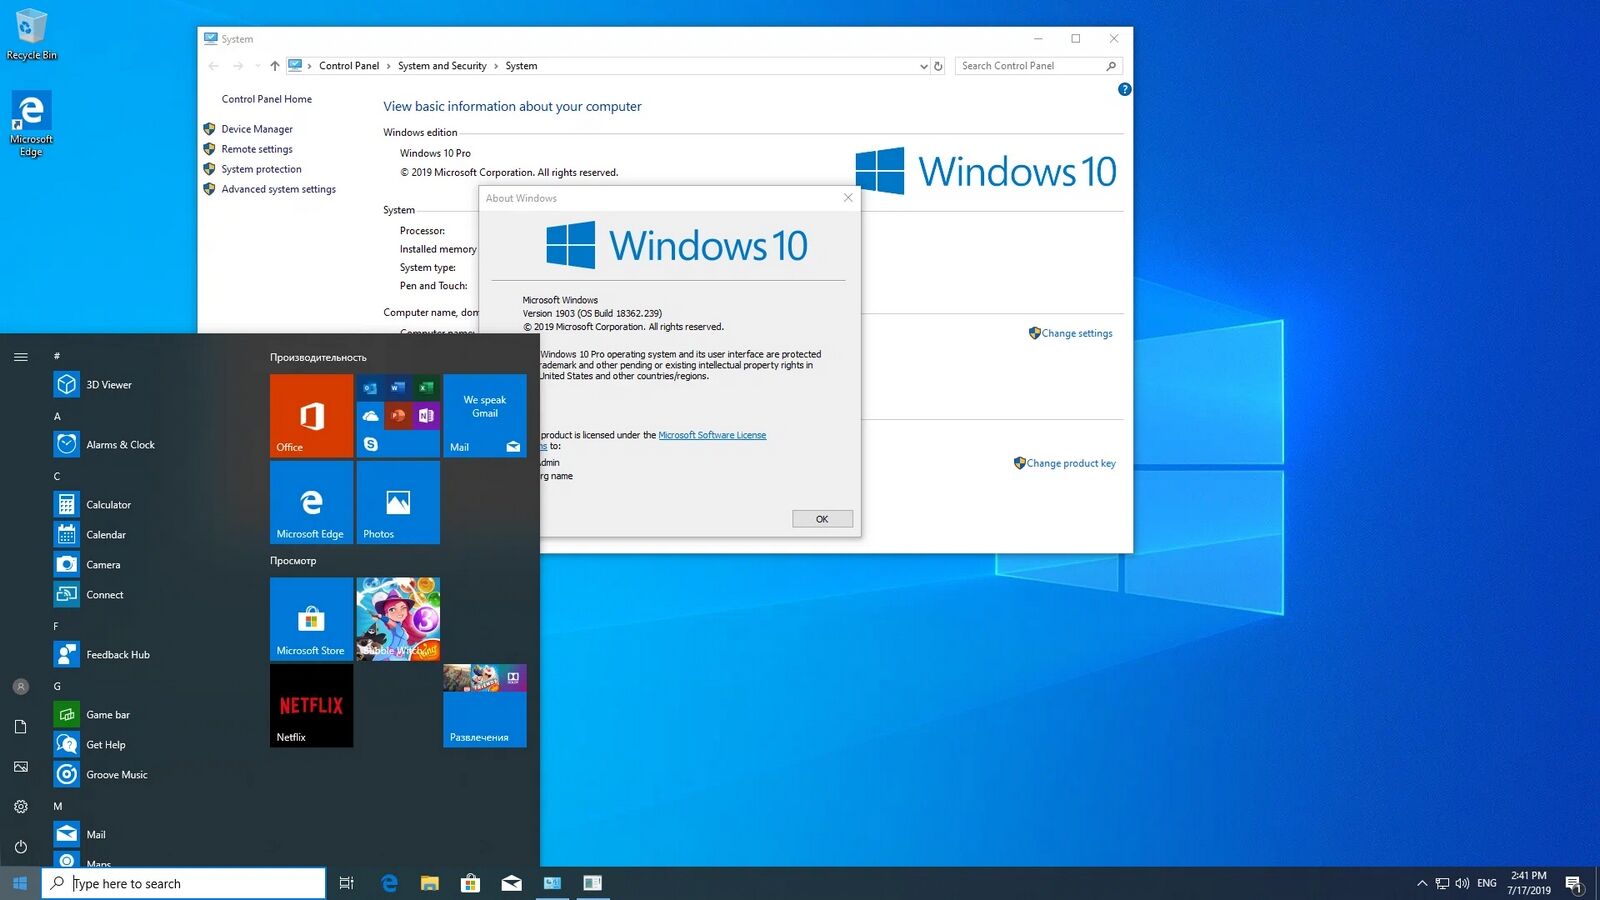Screen dimensions: 1600x900
Task: Open Advanced system settings
Action: coord(278,189)
